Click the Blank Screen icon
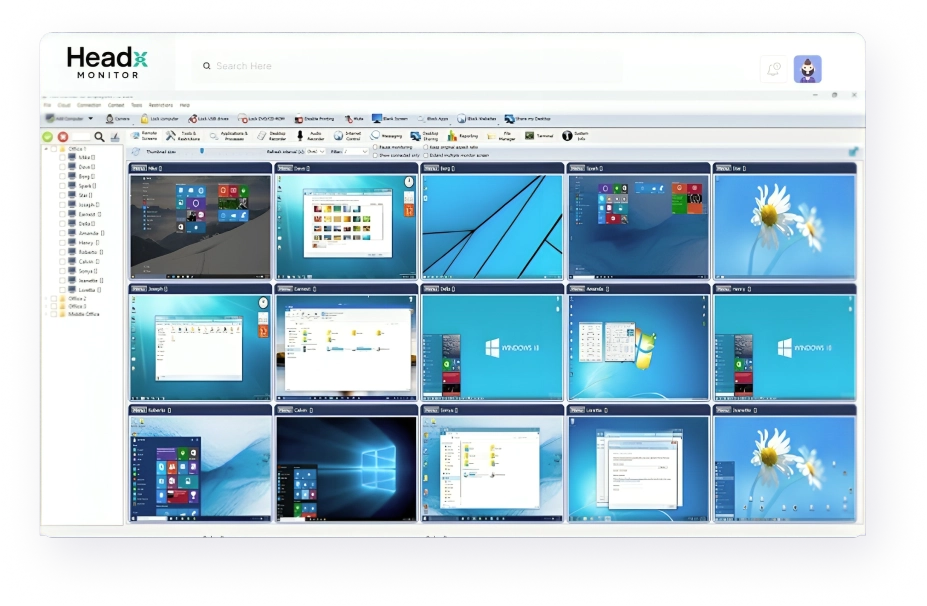 coord(377,118)
